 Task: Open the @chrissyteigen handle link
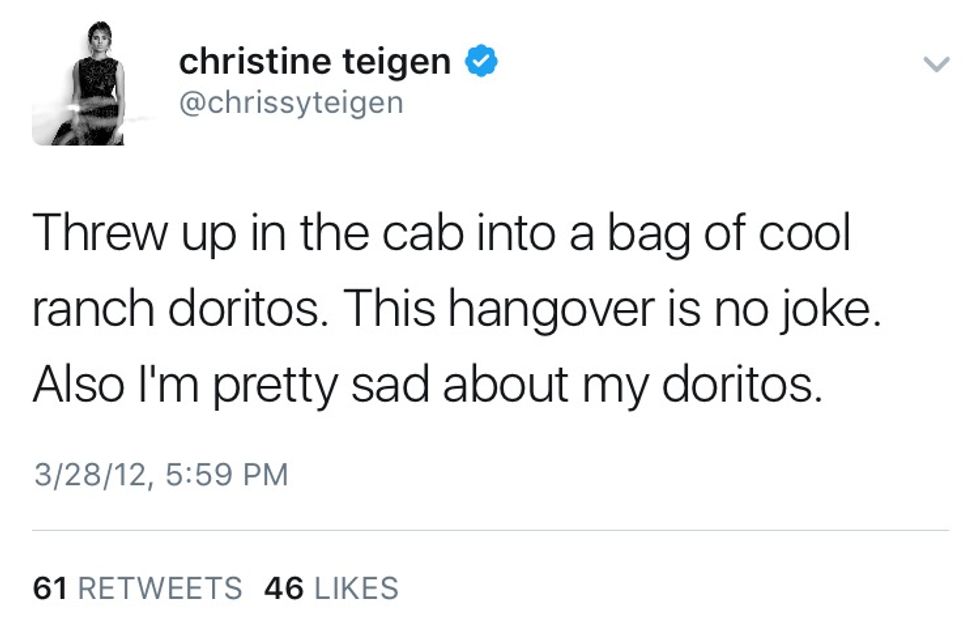click(x=290, y=102)
